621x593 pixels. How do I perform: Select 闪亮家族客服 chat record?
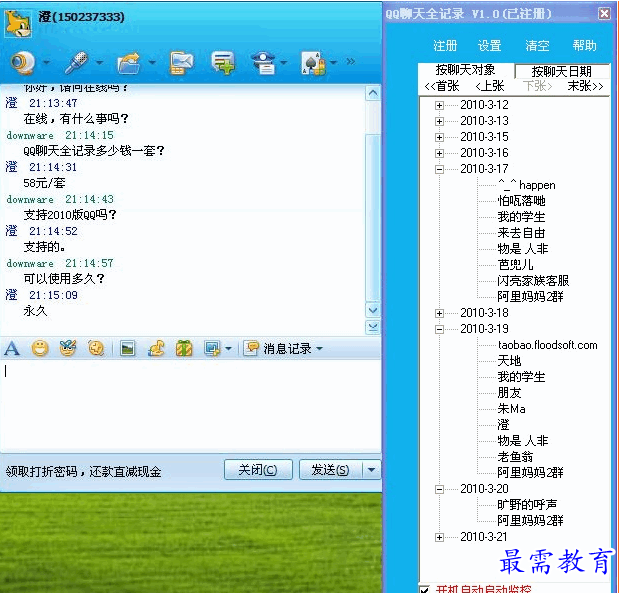(533, 281)
